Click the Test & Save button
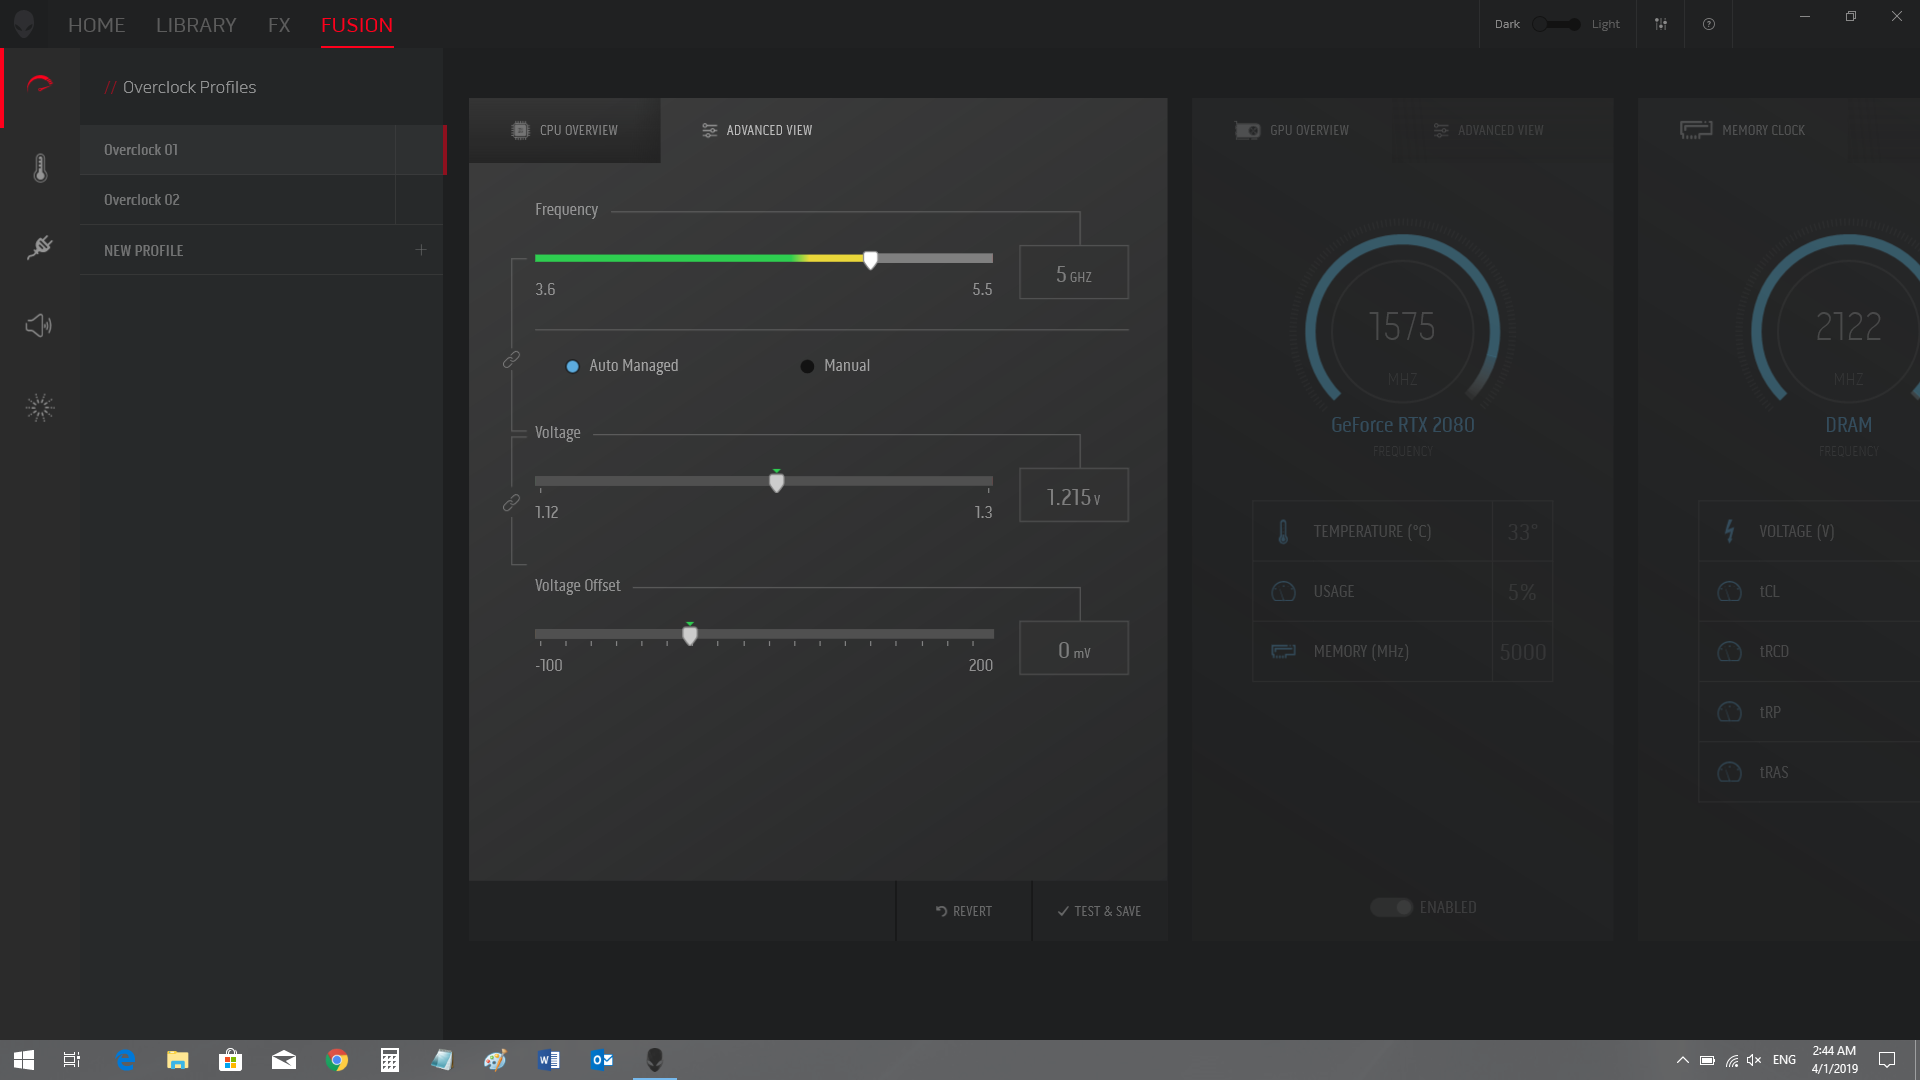1920x1080 pixels. point(1099,911)
